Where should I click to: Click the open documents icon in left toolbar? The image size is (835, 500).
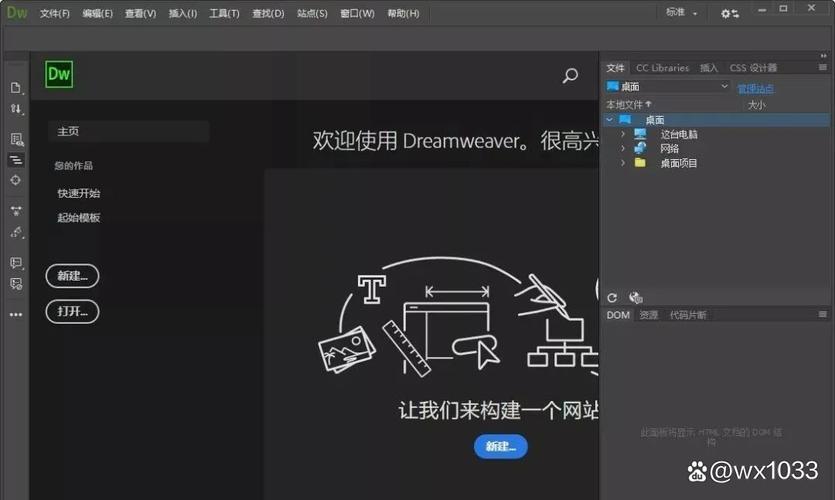pos(16,87)
